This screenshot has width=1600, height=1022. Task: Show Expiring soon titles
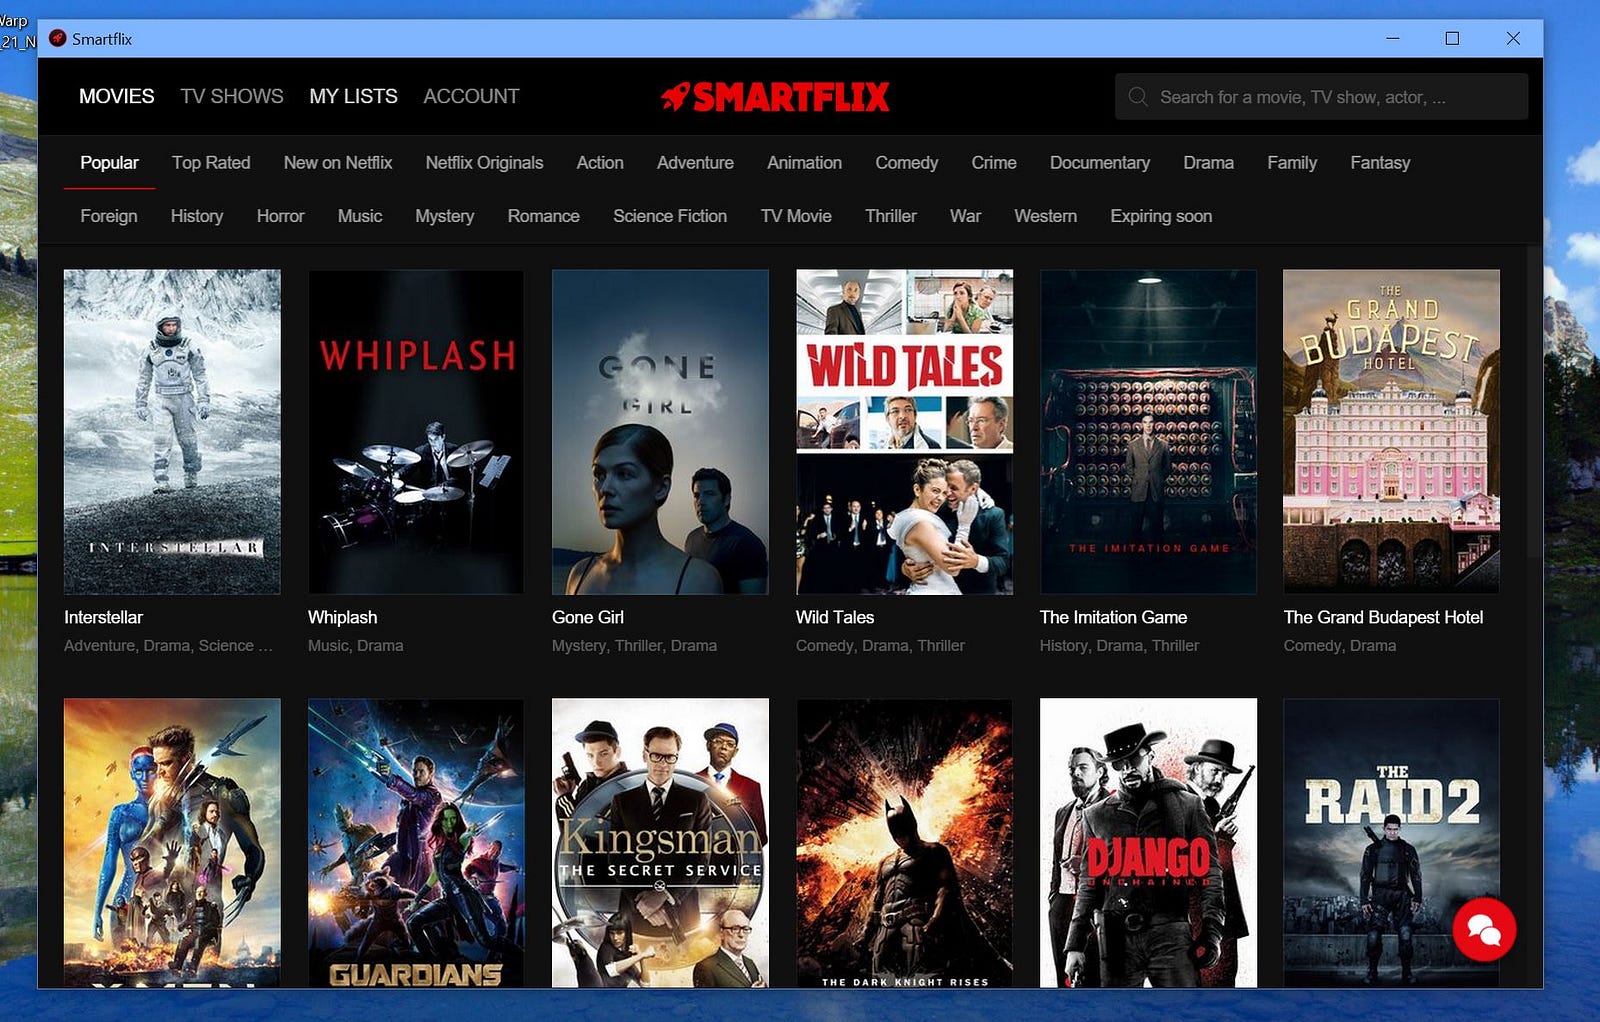coord(1161,216)
